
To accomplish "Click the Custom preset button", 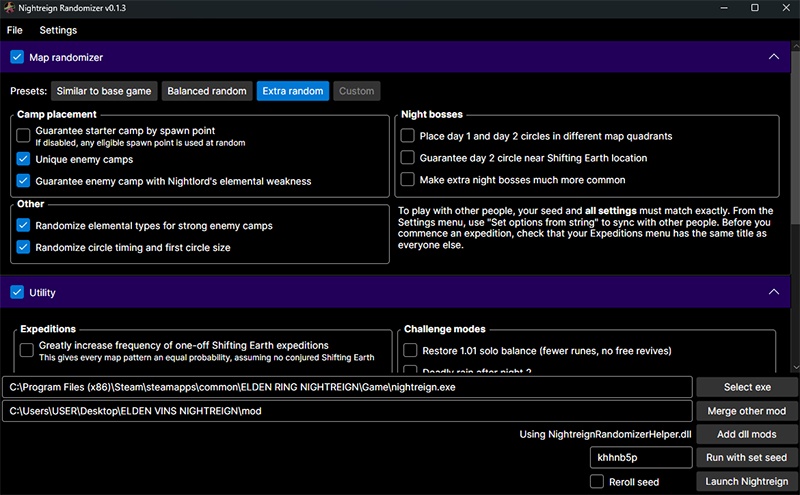I will (x=357, y=91).
